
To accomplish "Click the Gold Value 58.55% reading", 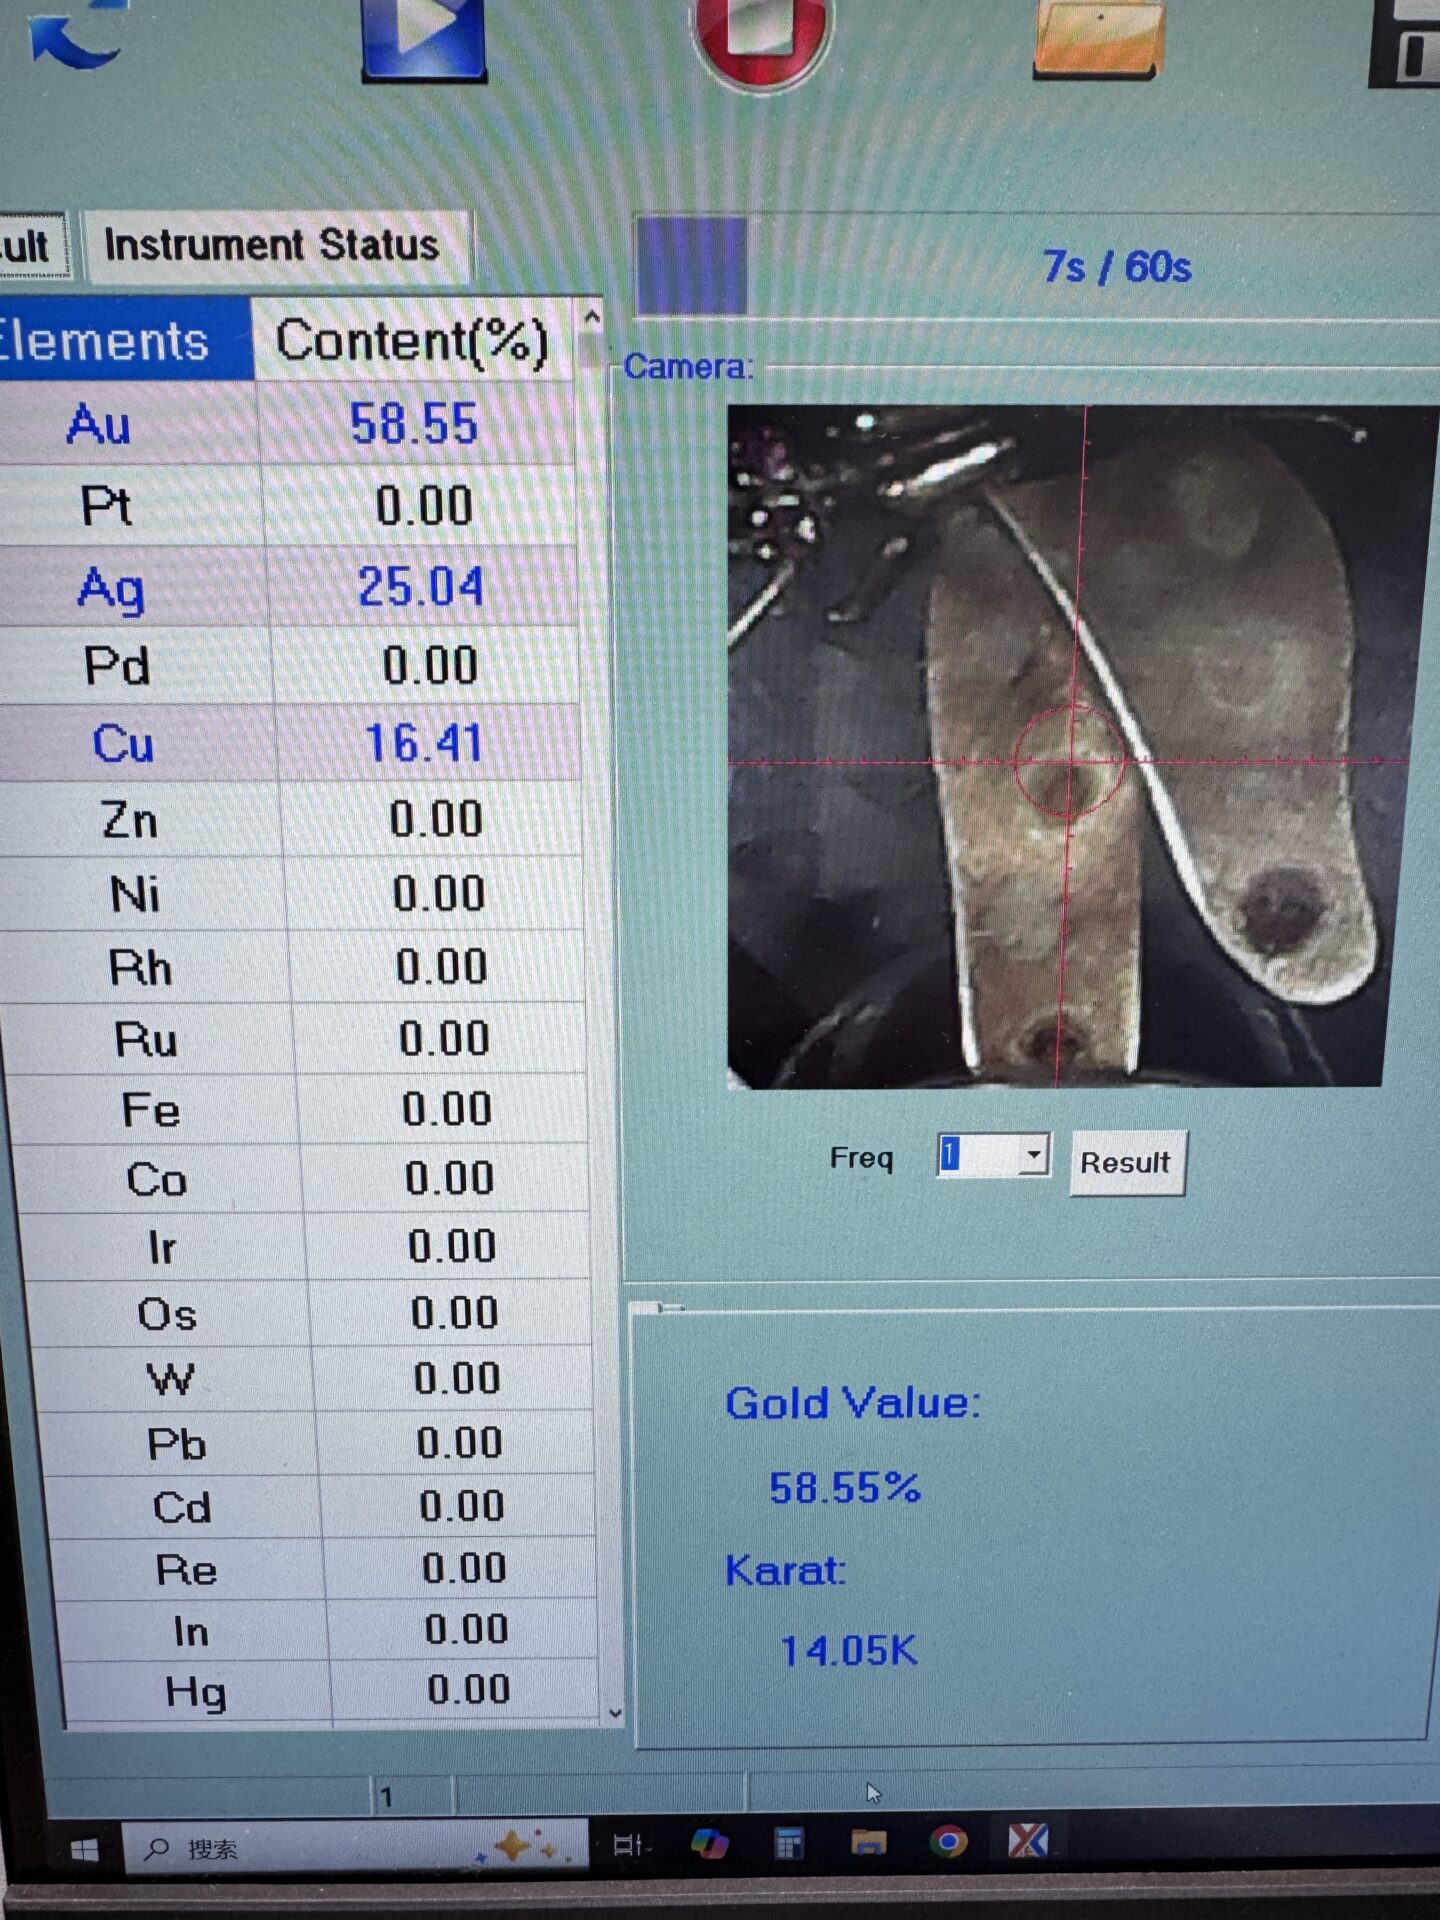I will (845, 1488).
